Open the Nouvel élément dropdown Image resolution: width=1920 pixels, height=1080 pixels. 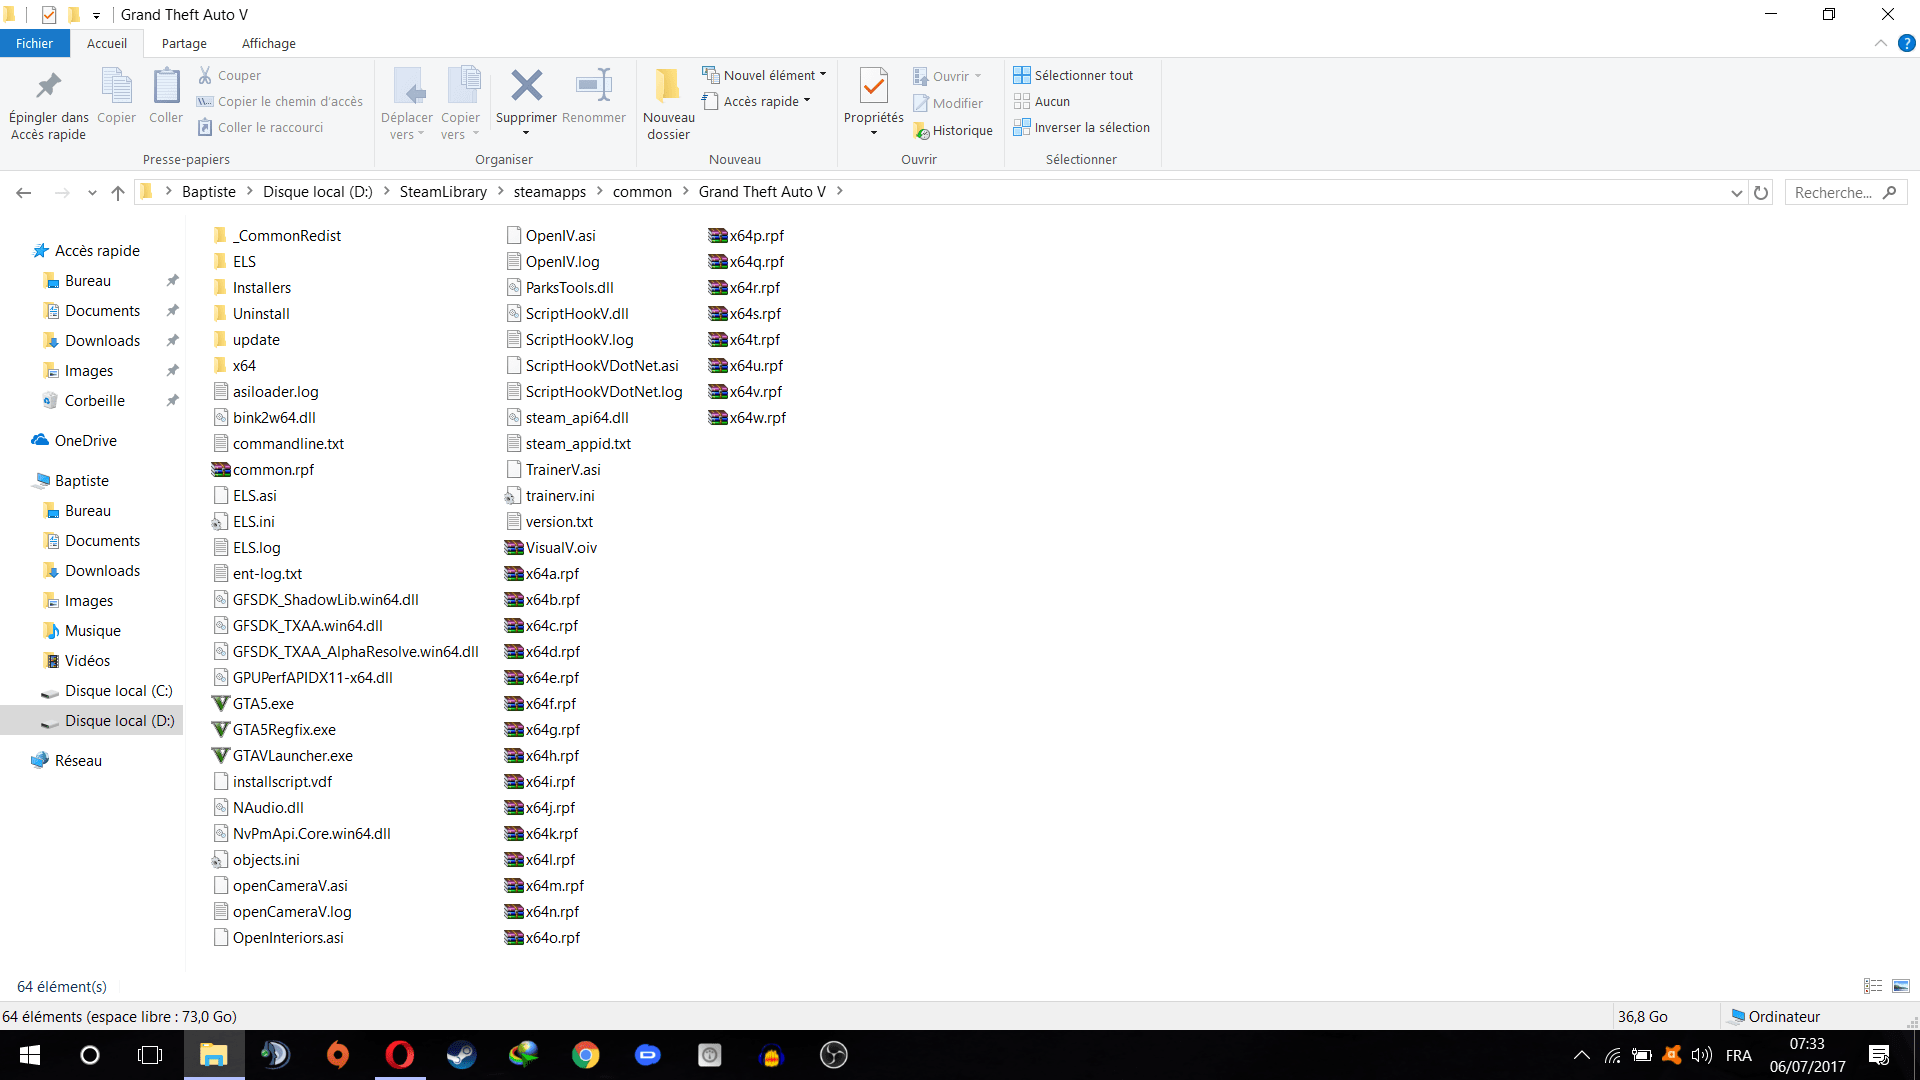click(x=765, y=75)
